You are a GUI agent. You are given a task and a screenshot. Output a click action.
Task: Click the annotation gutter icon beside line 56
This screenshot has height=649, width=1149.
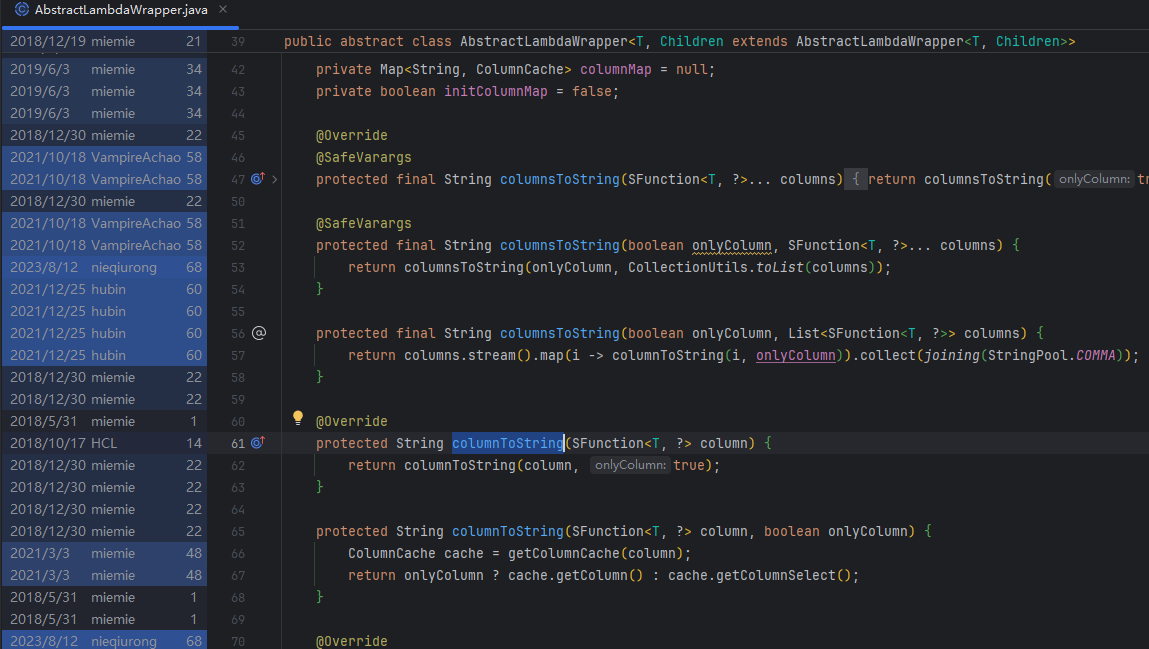coord(258,333)
